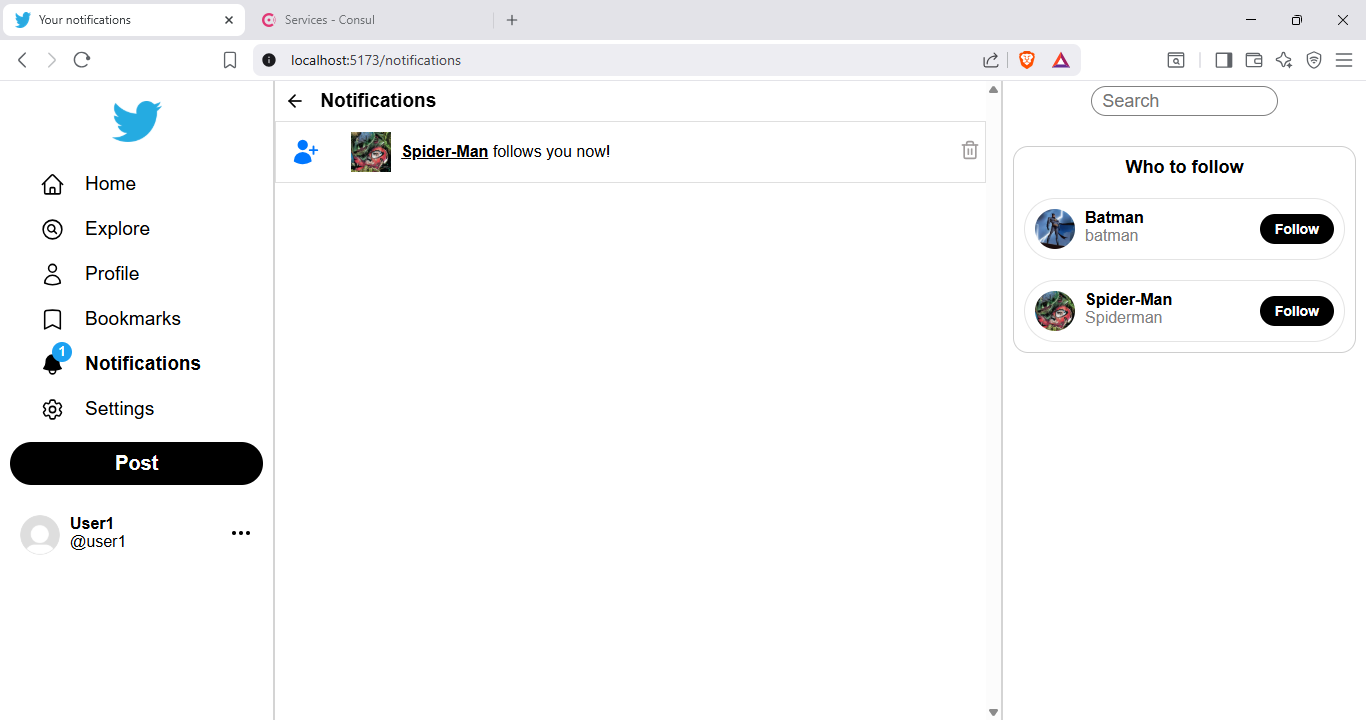1366x720 pixels.
Task: Click the Twitter bird logo
Action: tap(136, 121)
